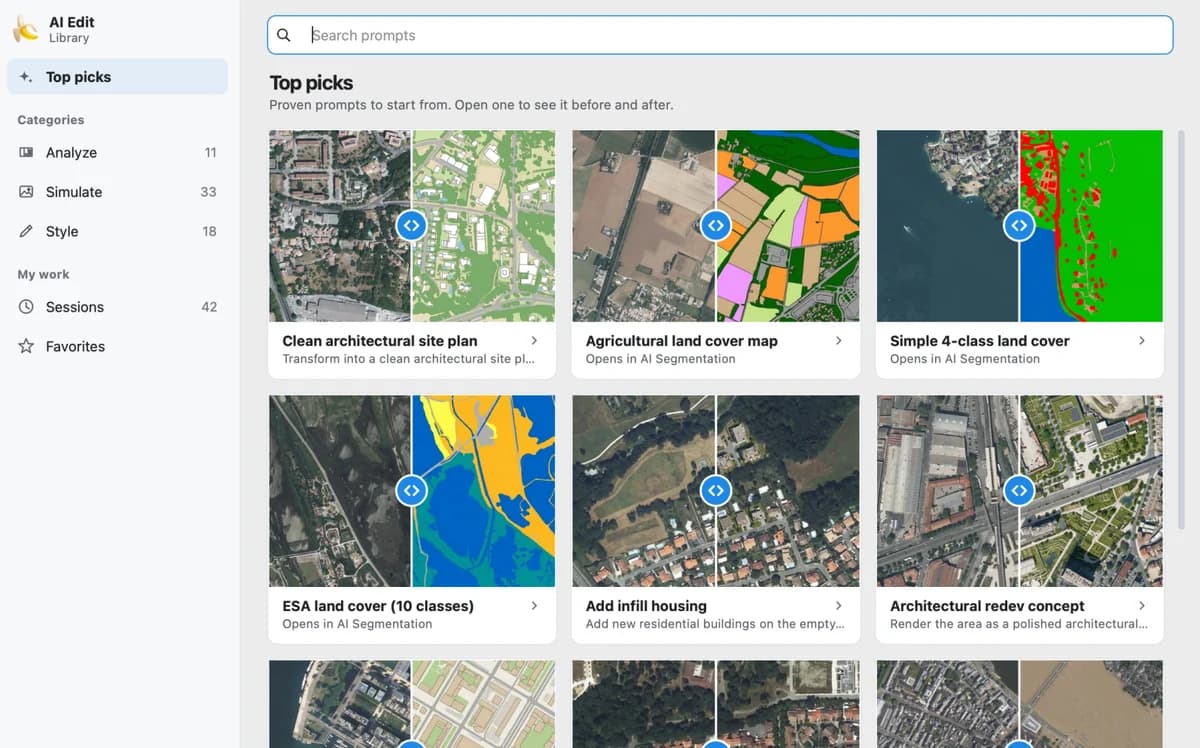This screenshot has height=748, width=1200.
Task: Click 'Render the area as a polished architectural...' text
Action: tap(1019, 624)
